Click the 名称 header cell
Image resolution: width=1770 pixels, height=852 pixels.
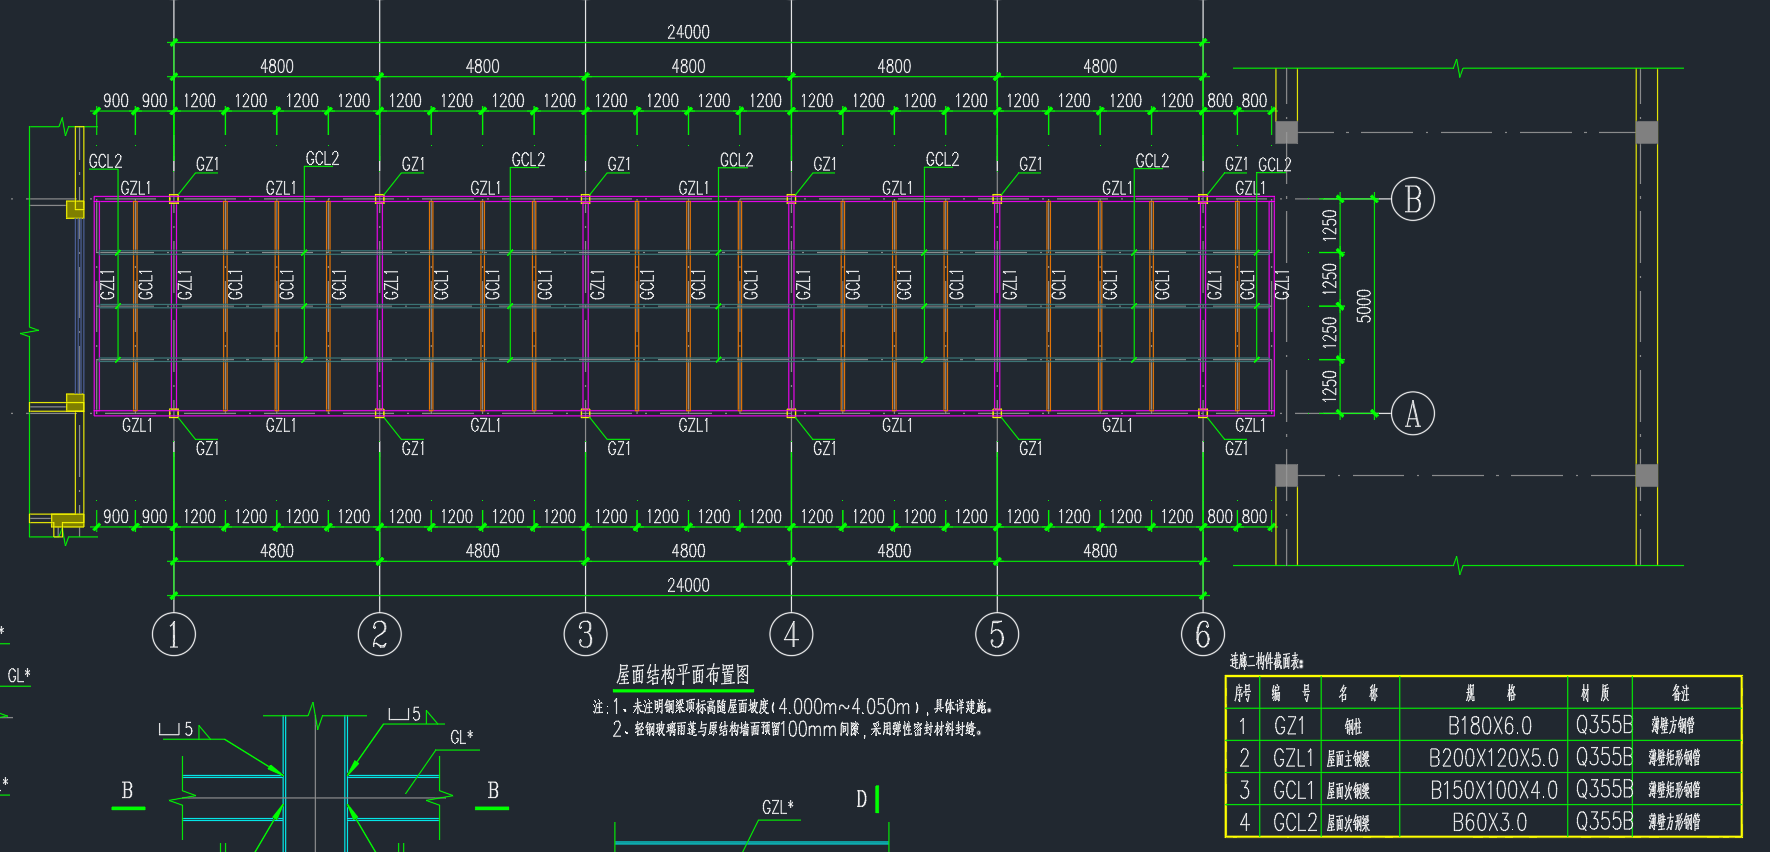1359,693
